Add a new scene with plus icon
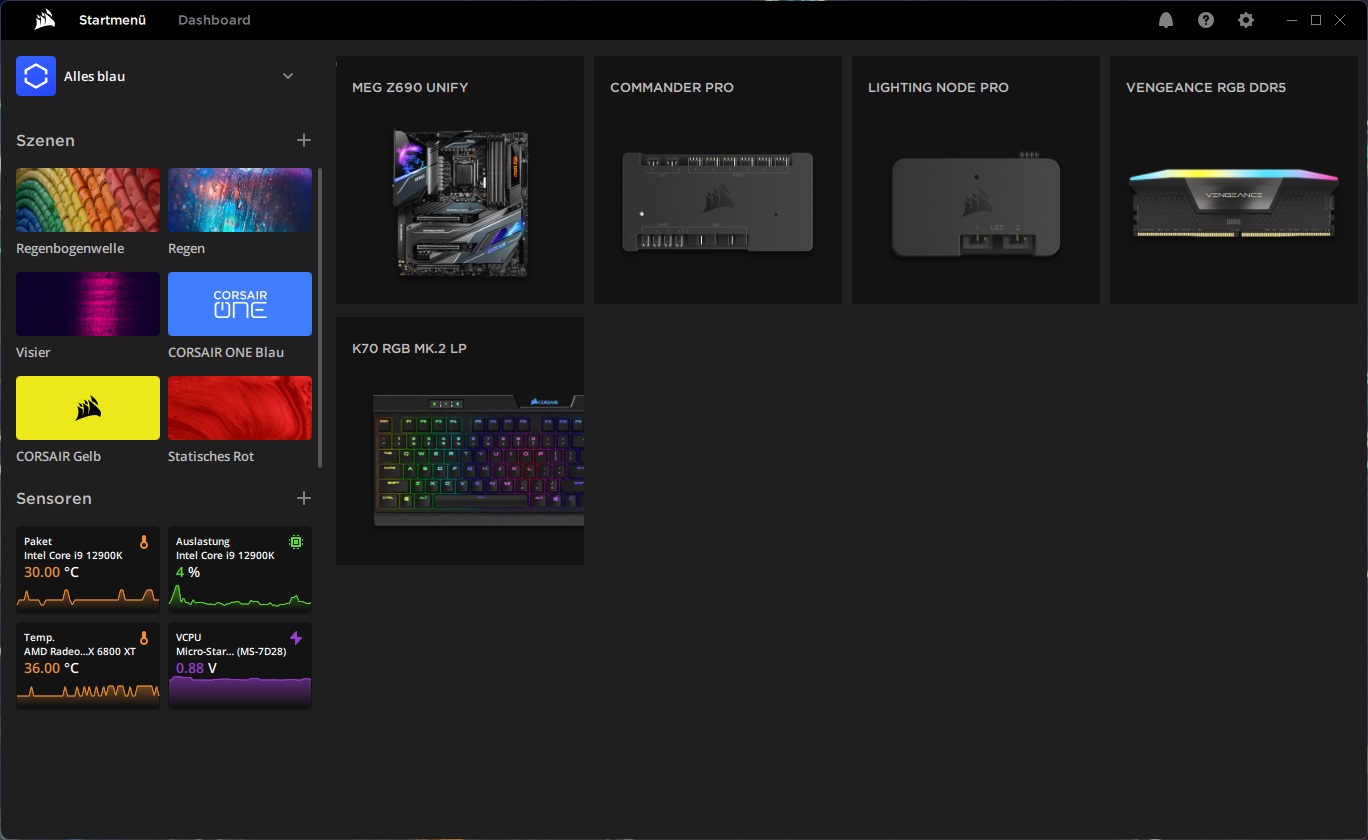The height and width of the screenshot is (840, 1368). (304, 140)
